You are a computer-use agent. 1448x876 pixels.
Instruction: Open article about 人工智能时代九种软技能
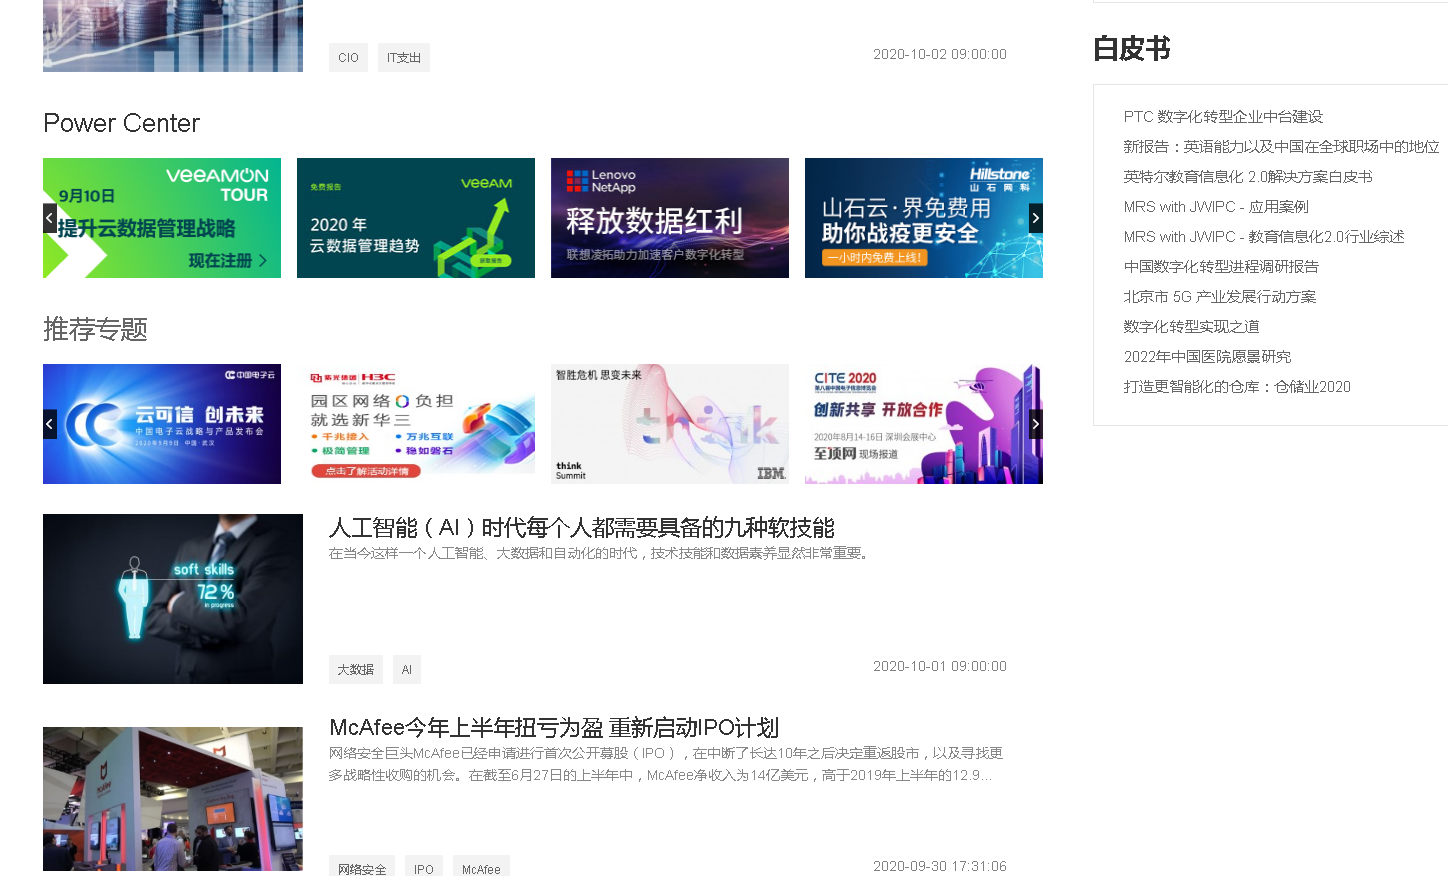pyautogui.click(x=585, y=529)
